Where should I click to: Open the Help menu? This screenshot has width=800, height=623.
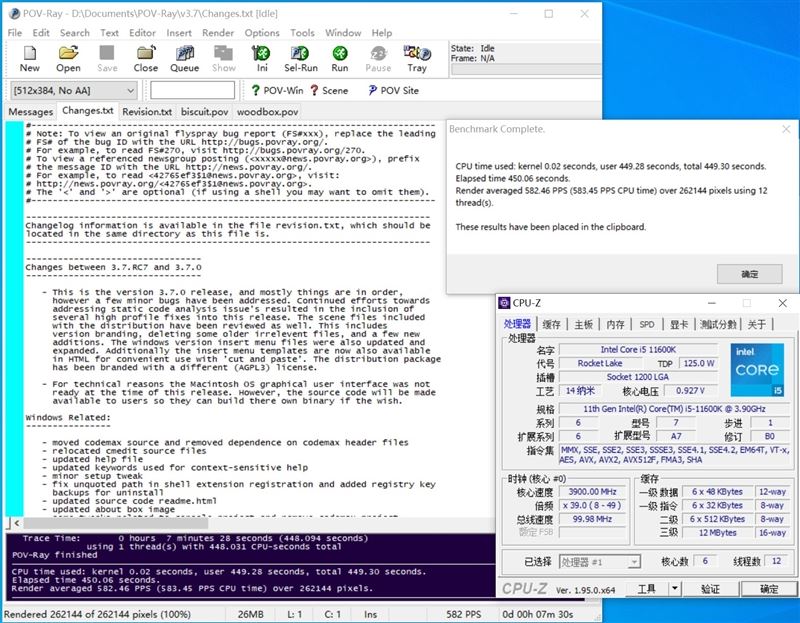[382, 33]
